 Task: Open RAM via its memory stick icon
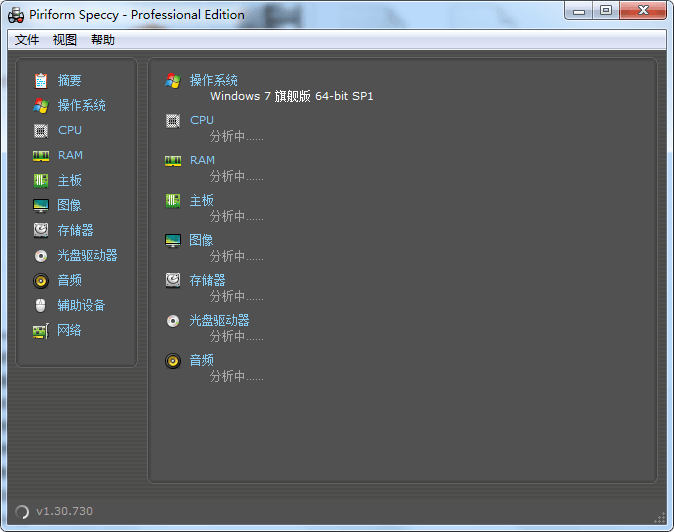41,155
